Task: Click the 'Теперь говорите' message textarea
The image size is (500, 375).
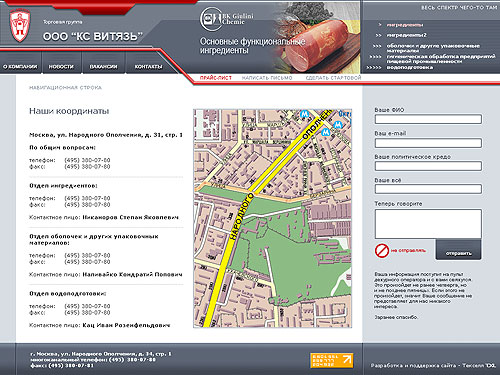Action: 428,224
